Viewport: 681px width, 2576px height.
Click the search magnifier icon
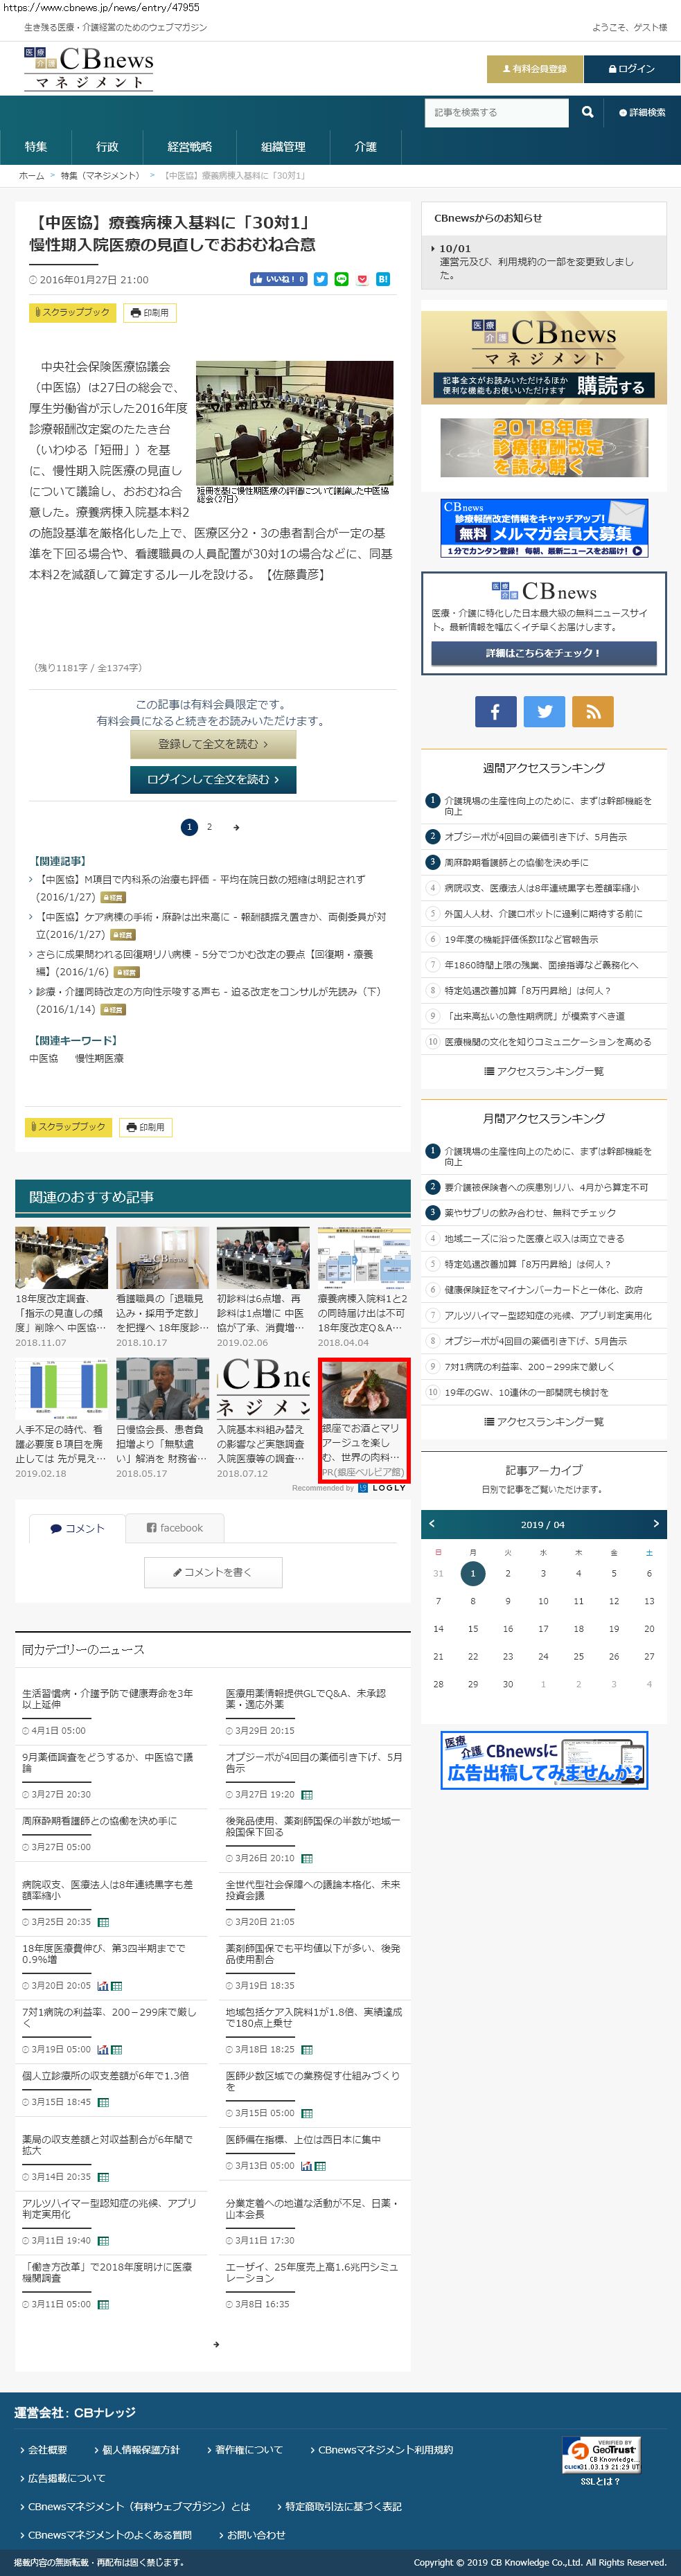587,112
